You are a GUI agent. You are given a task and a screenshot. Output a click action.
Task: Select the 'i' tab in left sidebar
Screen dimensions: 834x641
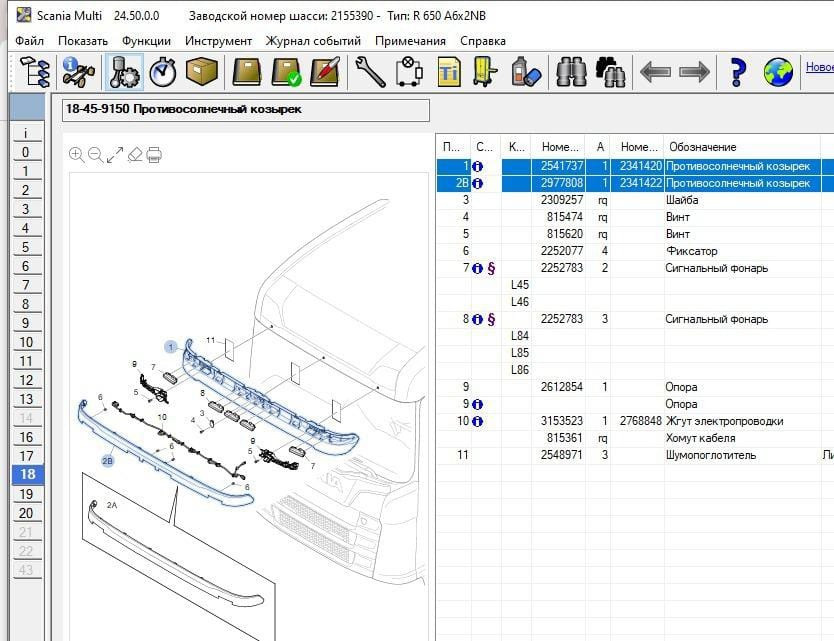(26, 133)
